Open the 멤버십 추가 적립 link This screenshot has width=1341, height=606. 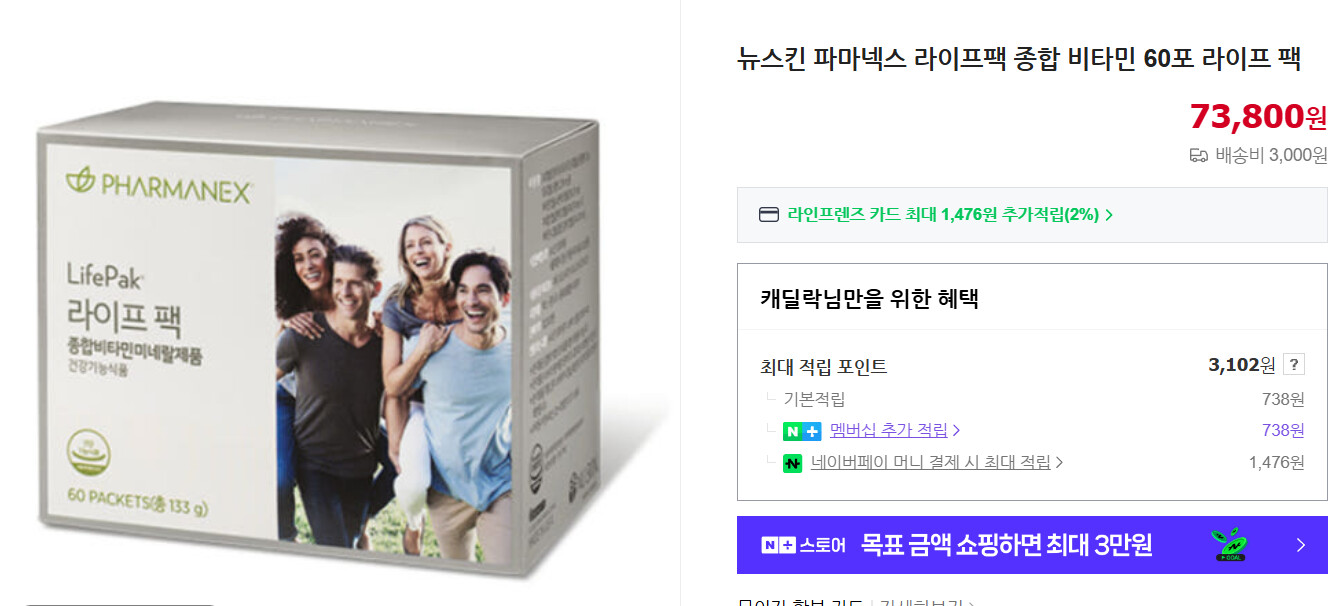click(x=889, y=430)
